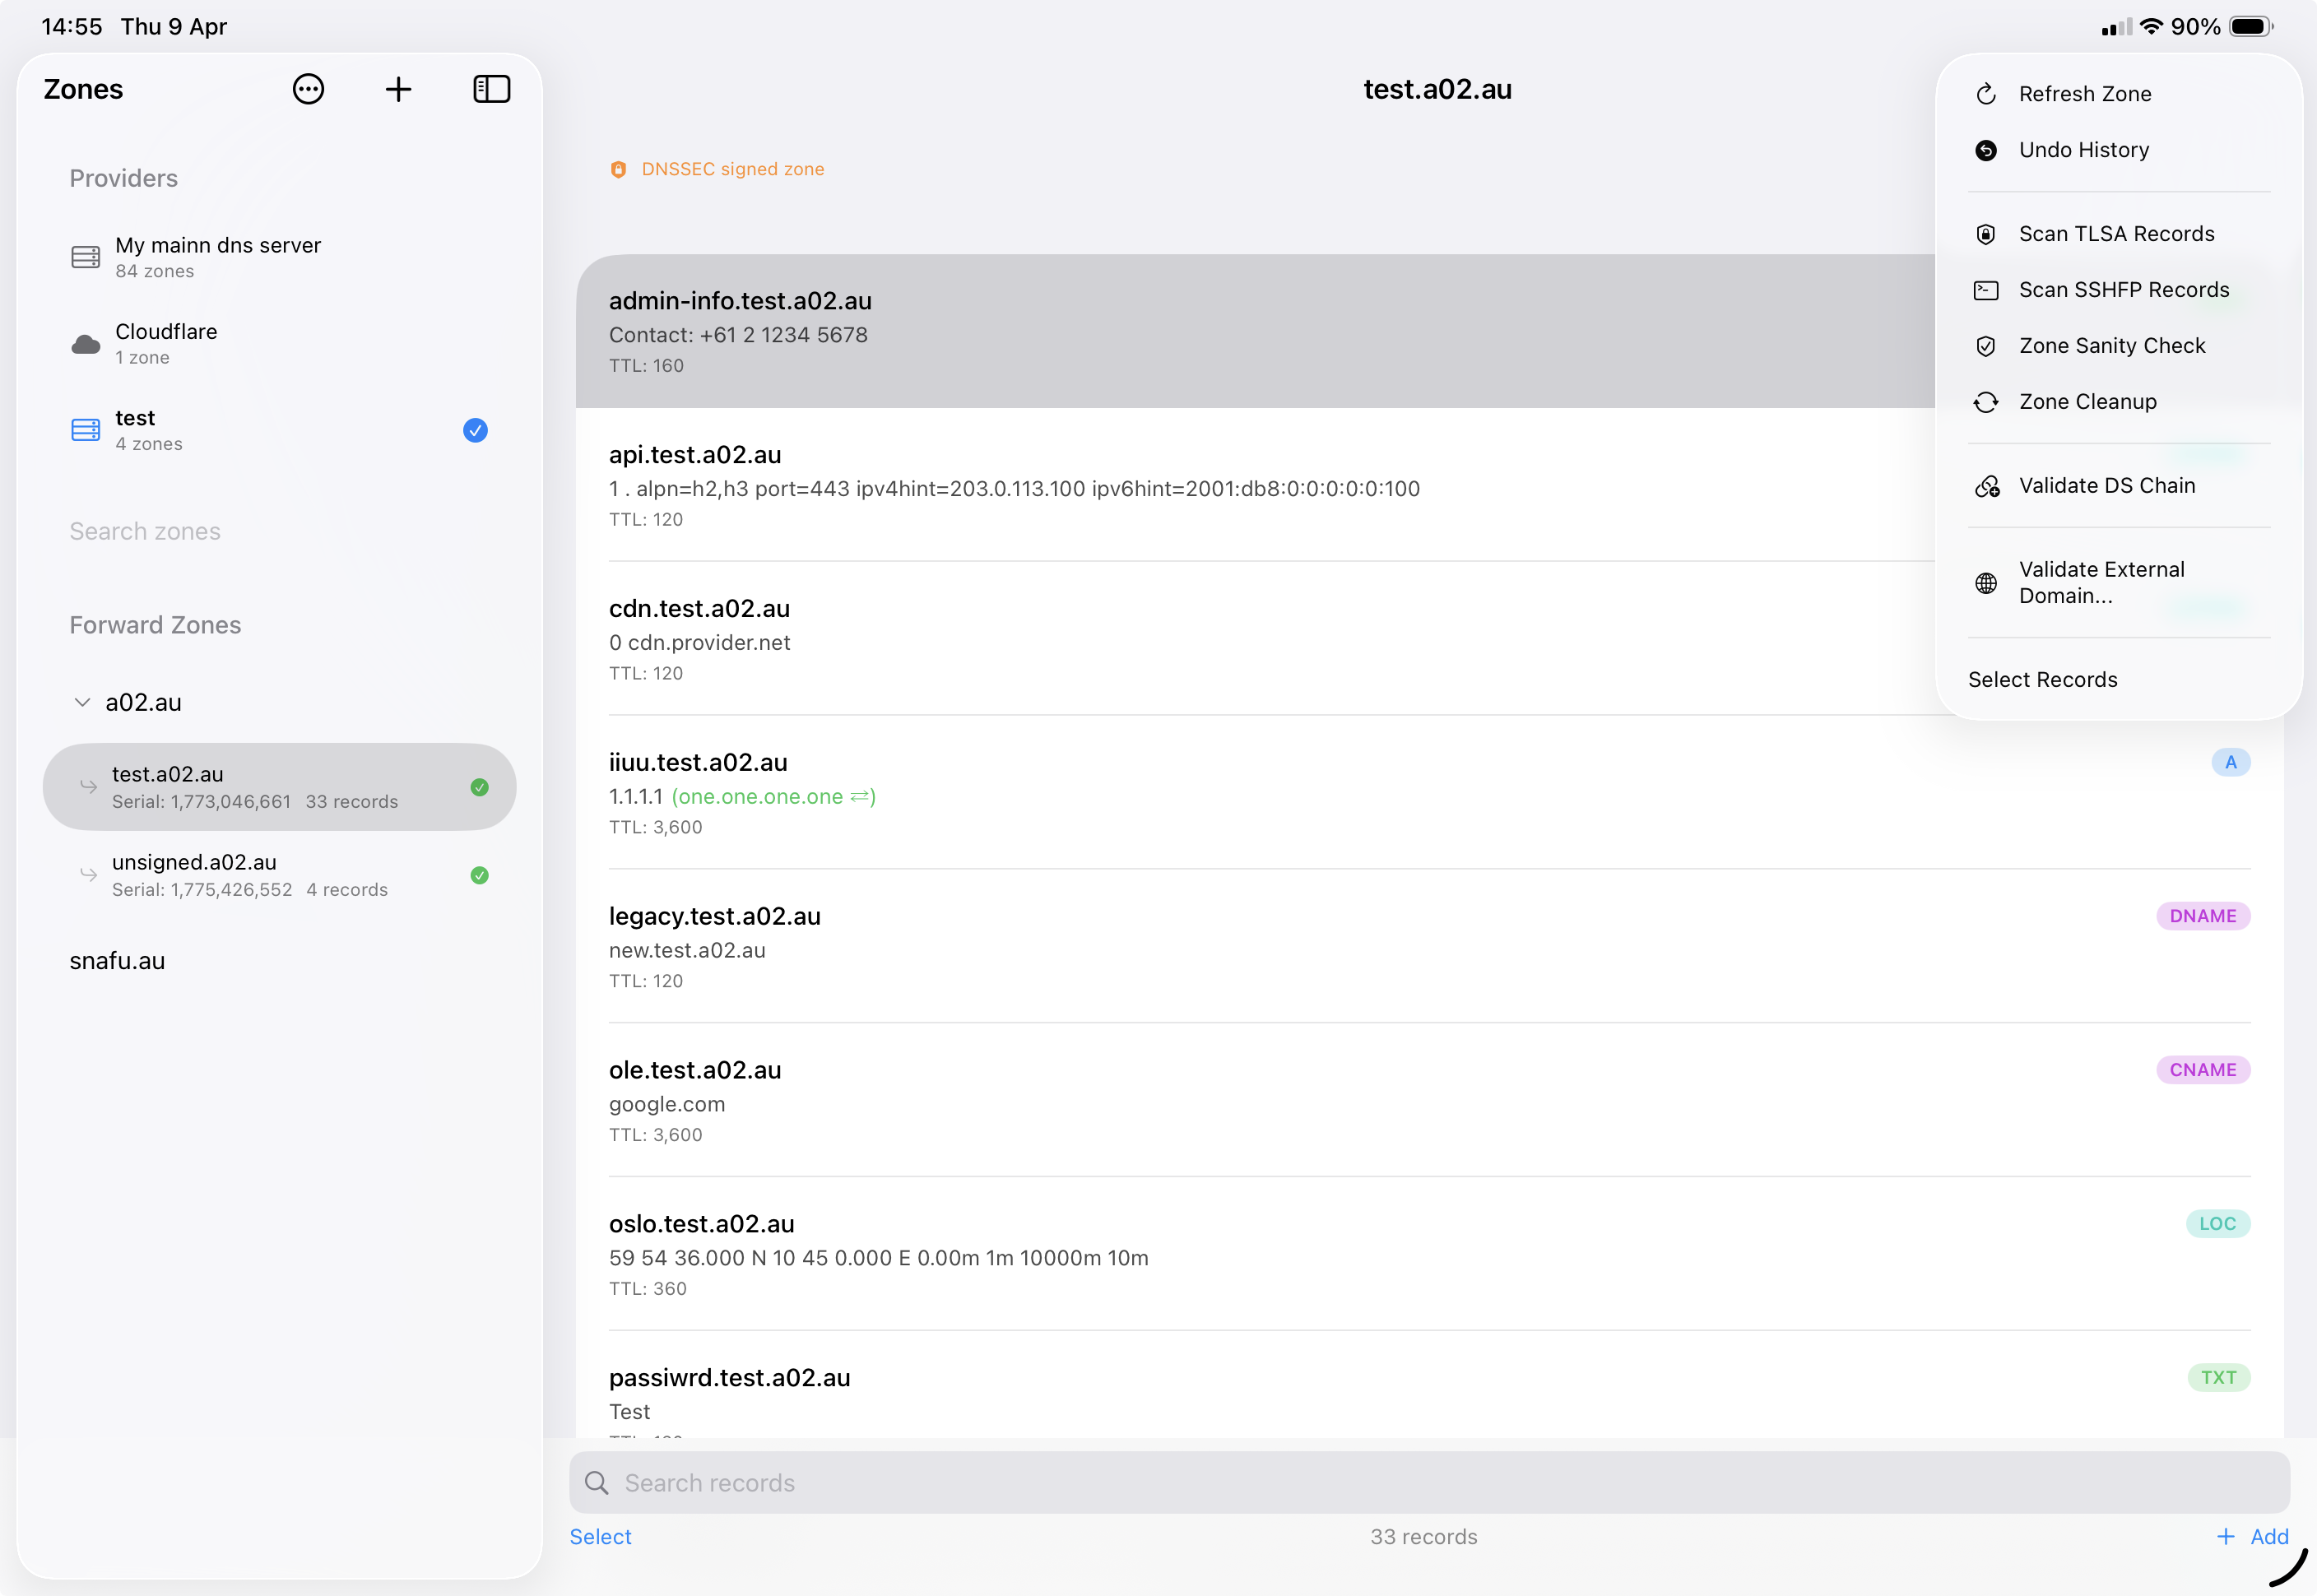Select Validate DS Chain
This screenshot has height=1596, width=2317.
click(2119, 486)
